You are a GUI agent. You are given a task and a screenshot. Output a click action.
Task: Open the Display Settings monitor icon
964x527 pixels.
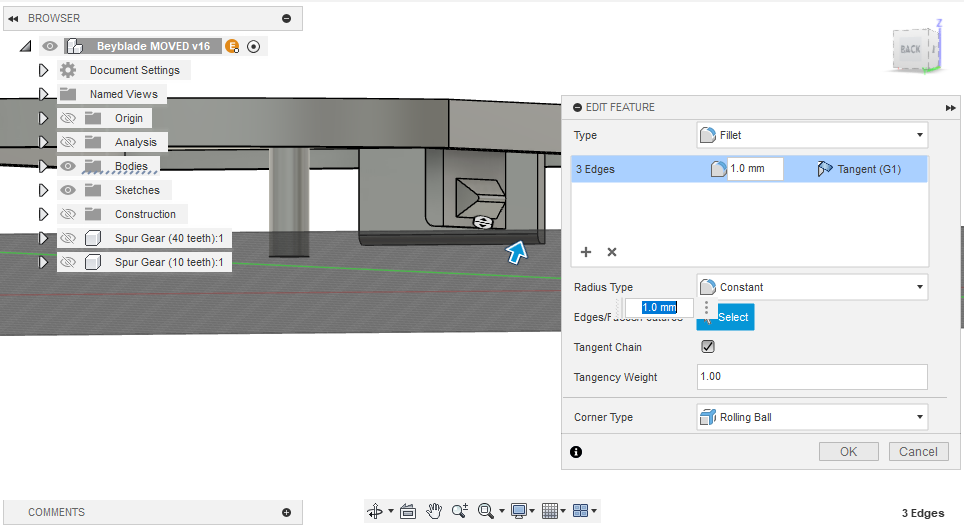519,511
